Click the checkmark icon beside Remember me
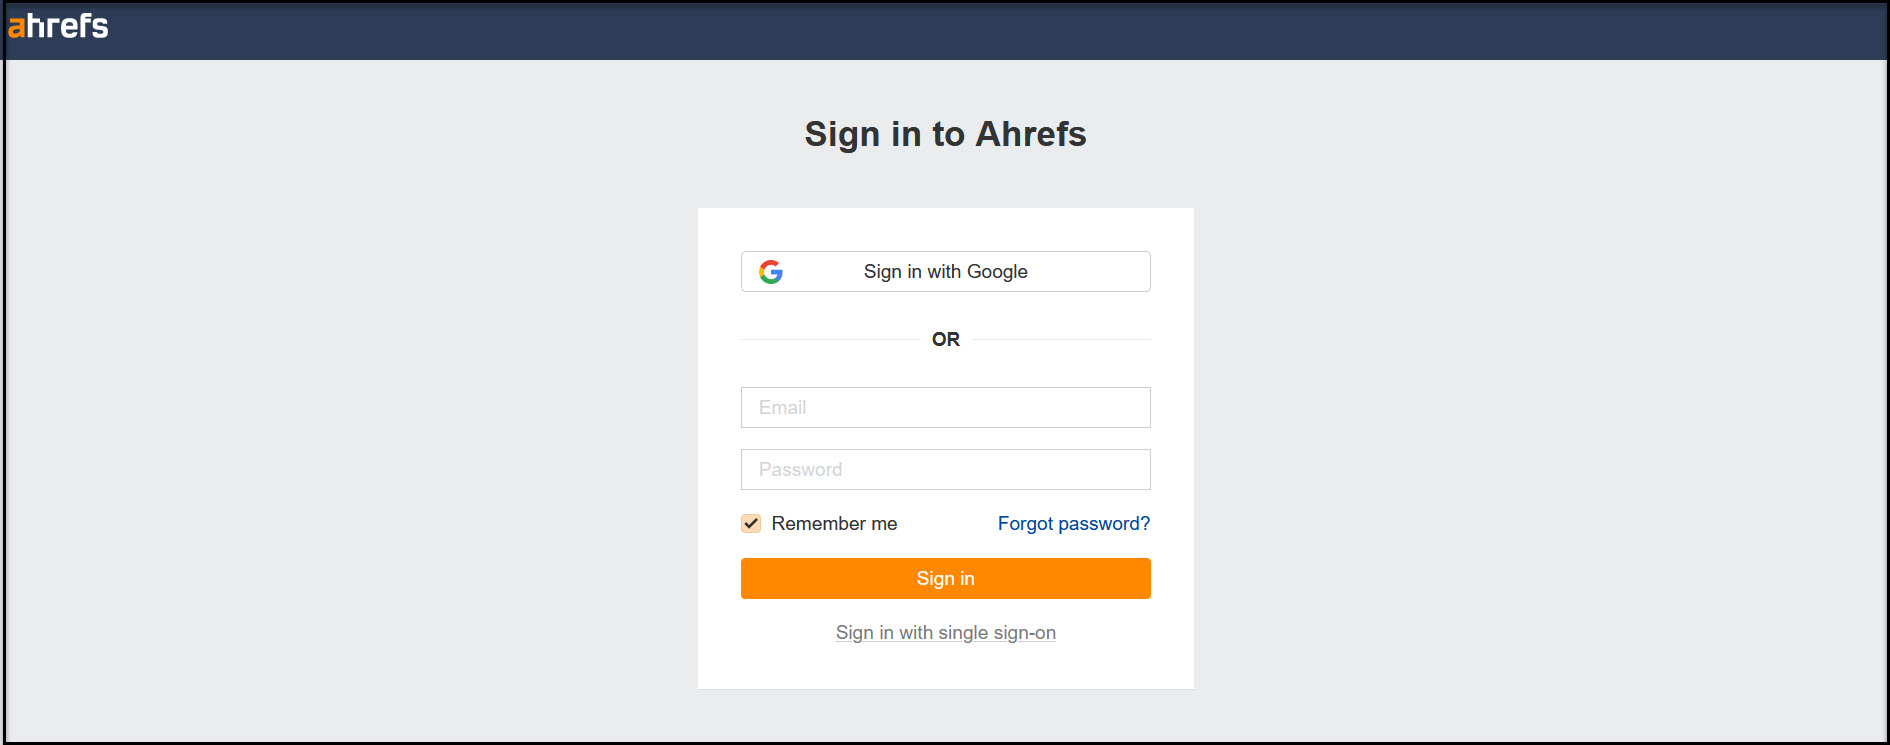The height and width of the screenshot is (745, 1890). click(x=751, y=523)
